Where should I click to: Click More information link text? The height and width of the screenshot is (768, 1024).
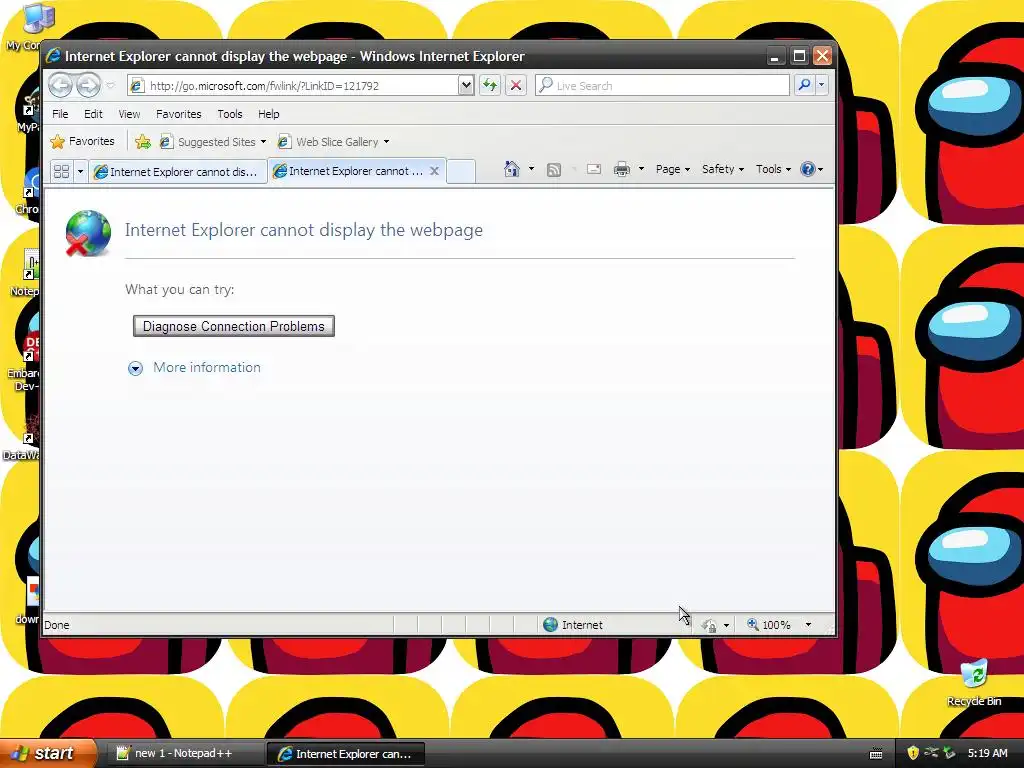207,367
